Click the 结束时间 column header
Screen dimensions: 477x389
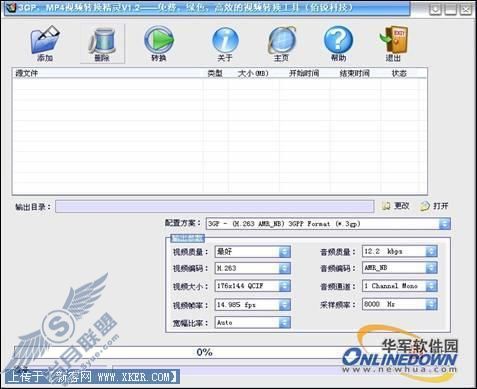(x=355, y=73)
